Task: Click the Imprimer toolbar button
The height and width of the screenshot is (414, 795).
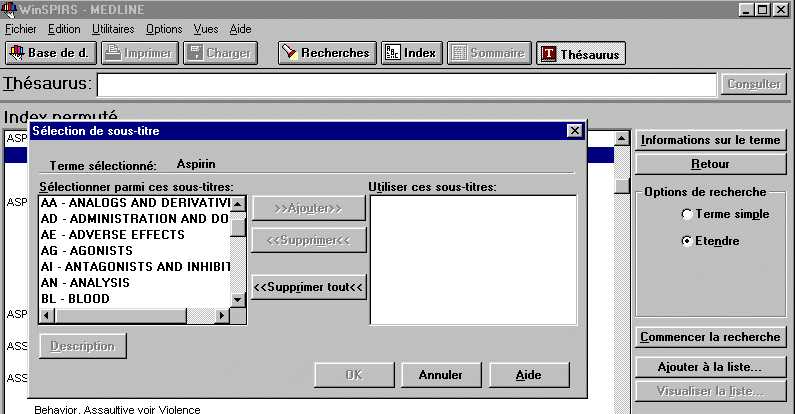Action: (140, 53)
